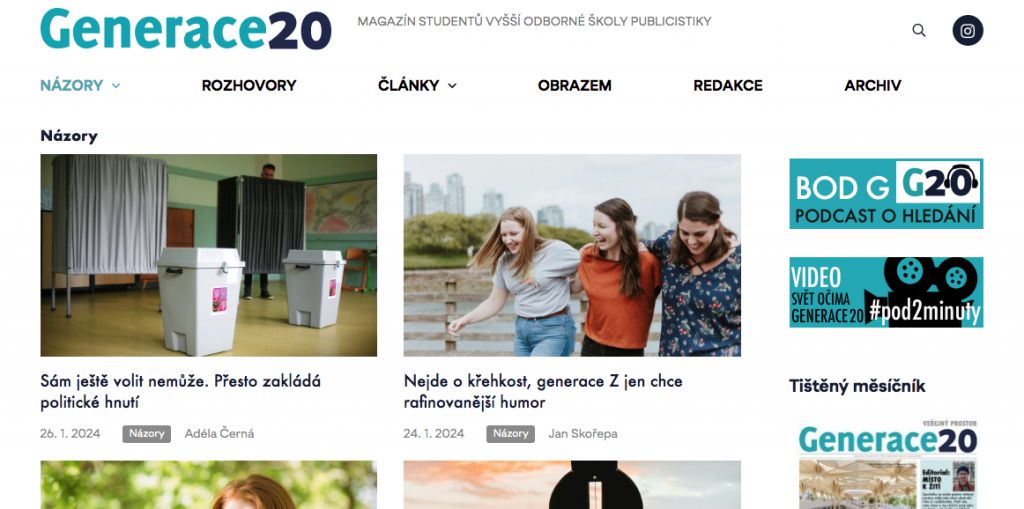Open author Jan Skořepa's link
The image size is (1024, 509).
click(x=583, y=434)
